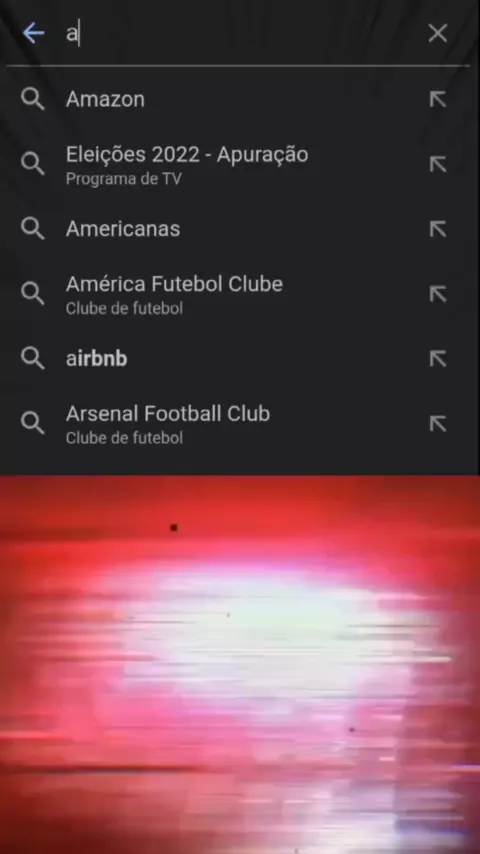Select América Futebol Clube suggestion

[240, 294]
